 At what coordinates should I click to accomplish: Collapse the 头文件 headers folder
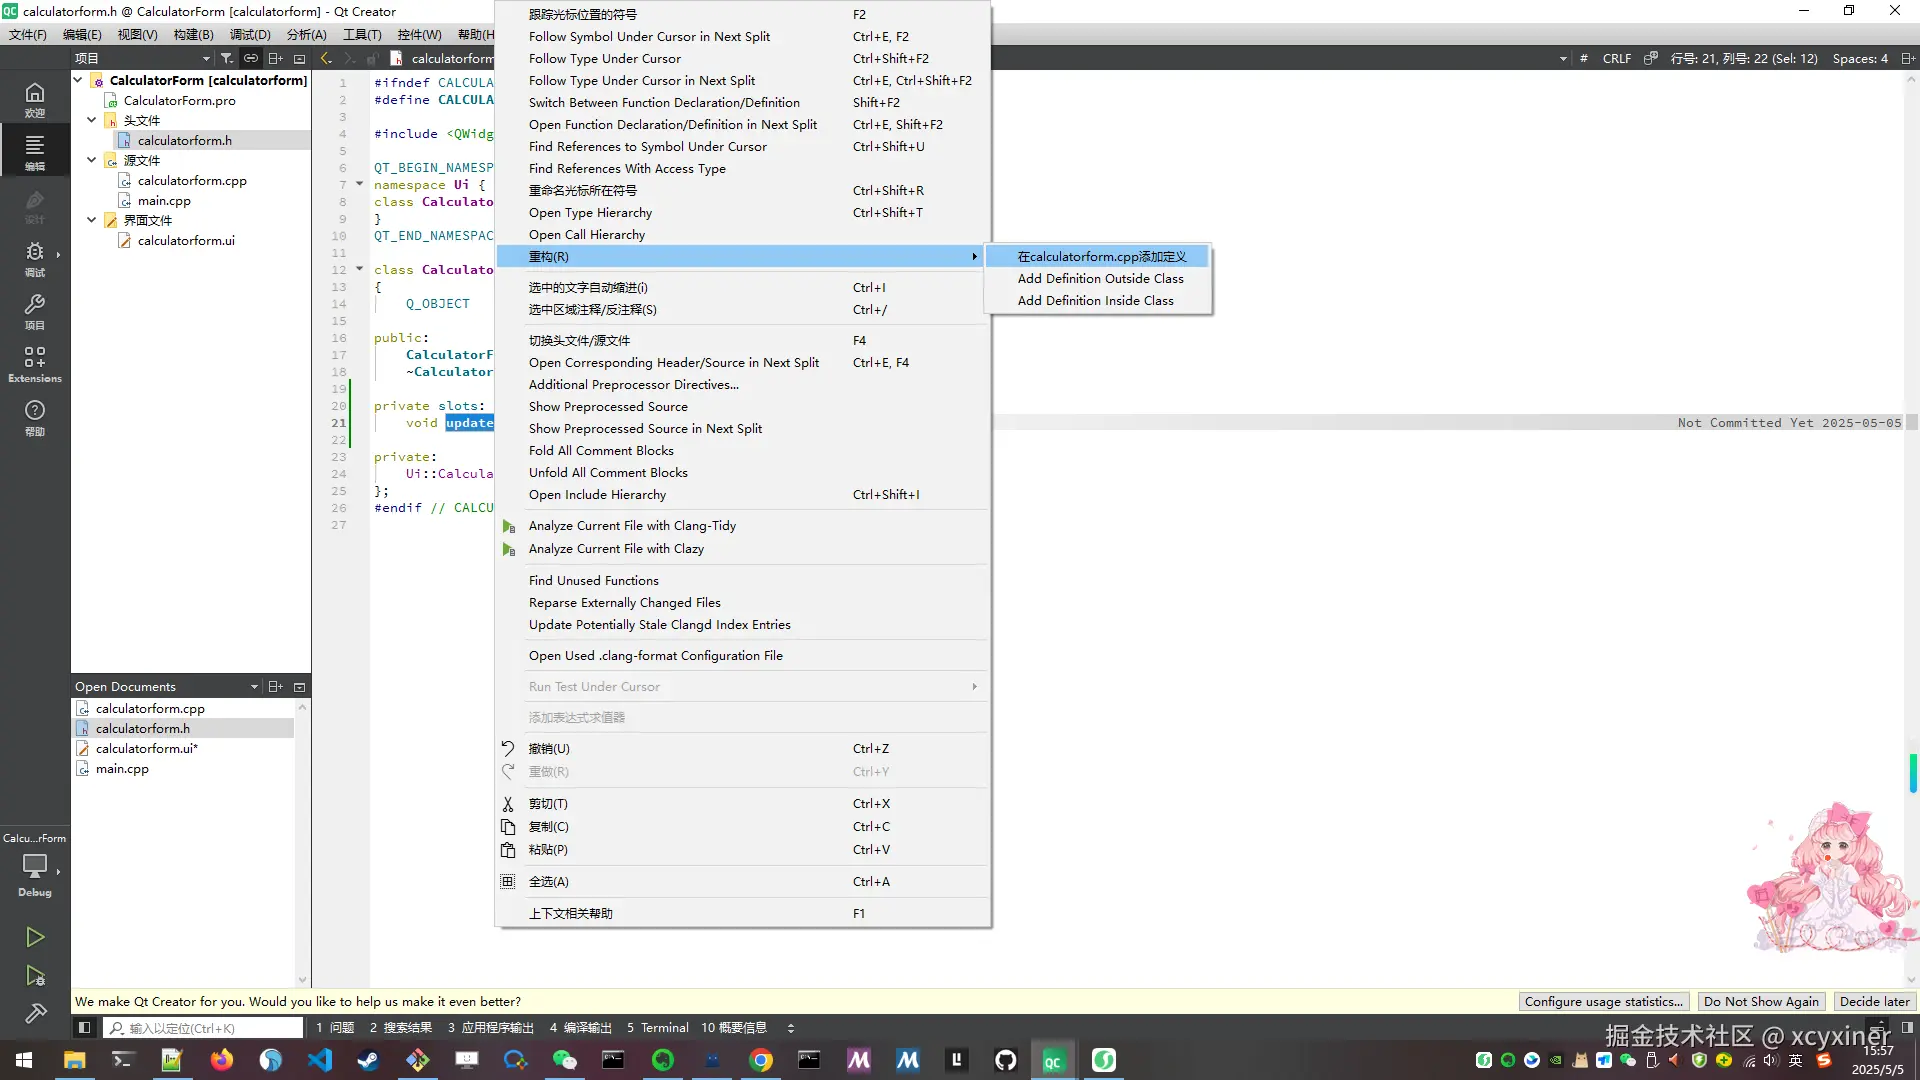tap(92, 120)
